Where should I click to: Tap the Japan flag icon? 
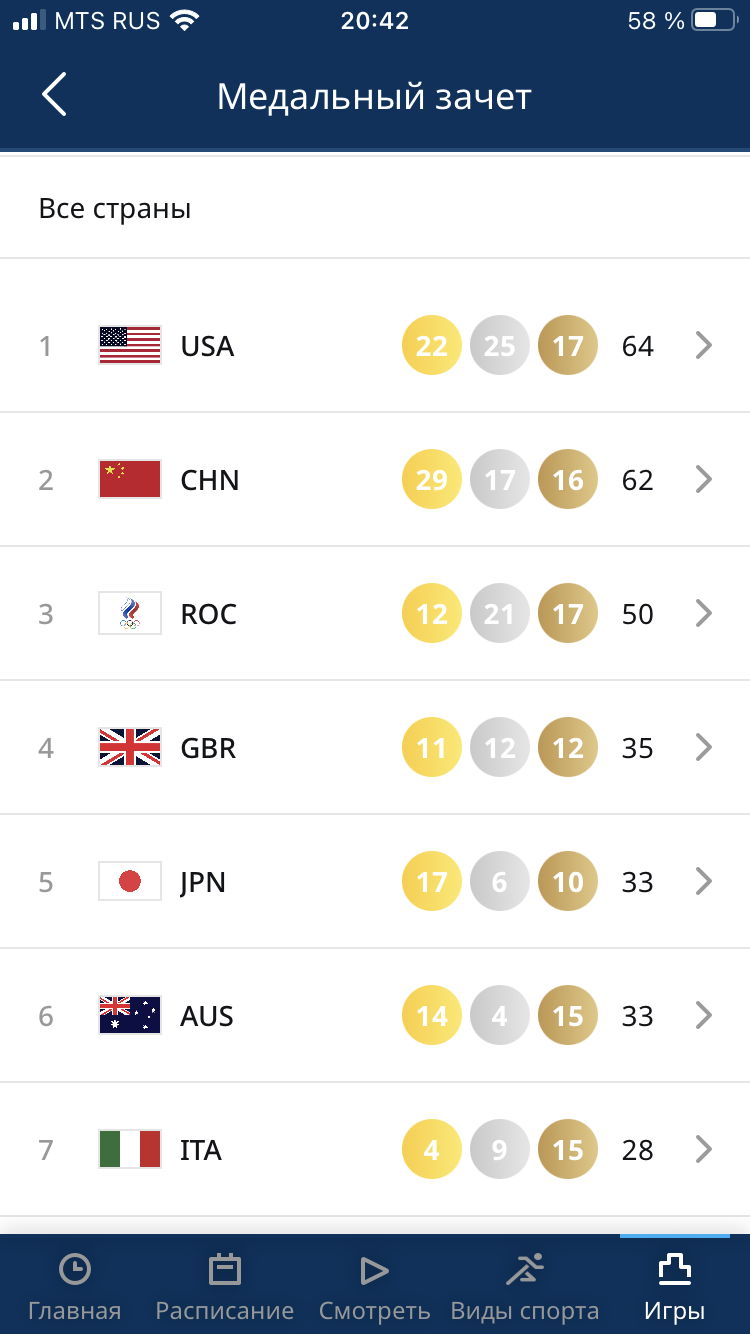tap(130, 882)
